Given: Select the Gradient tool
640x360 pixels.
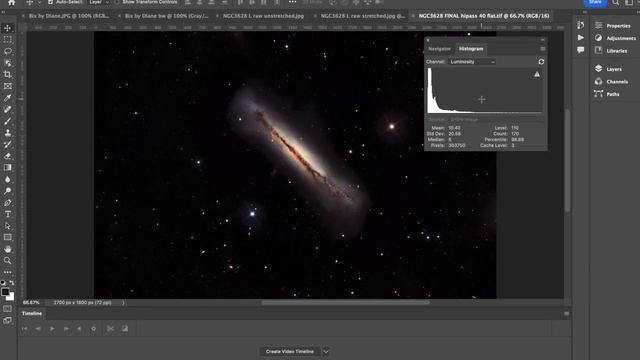Looking at the screenshot, I should click(x=7, y=167).
